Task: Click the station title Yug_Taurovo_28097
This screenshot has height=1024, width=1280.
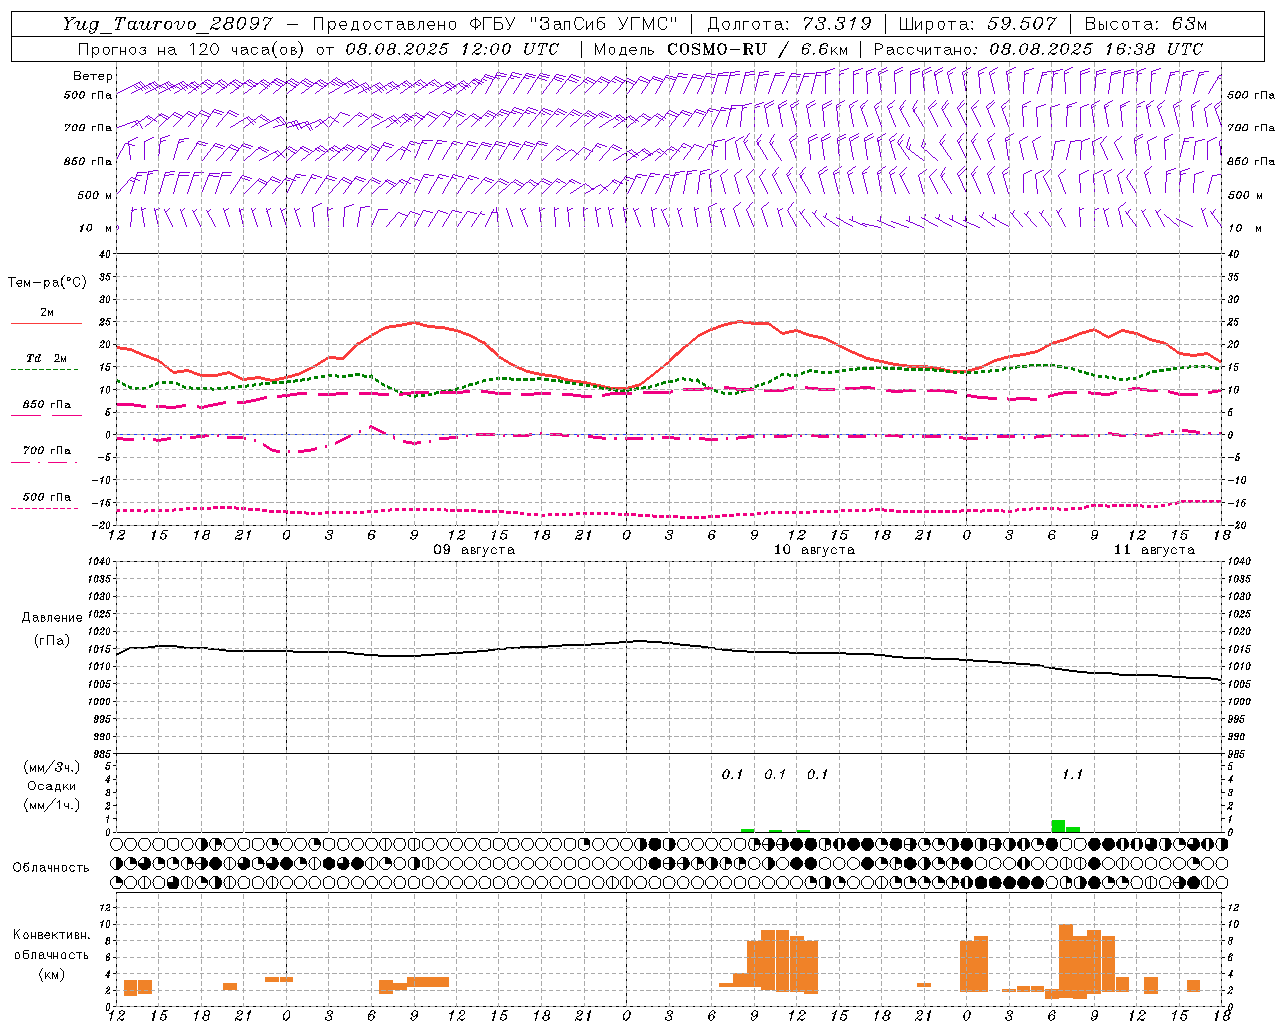Action: (167, 24)
